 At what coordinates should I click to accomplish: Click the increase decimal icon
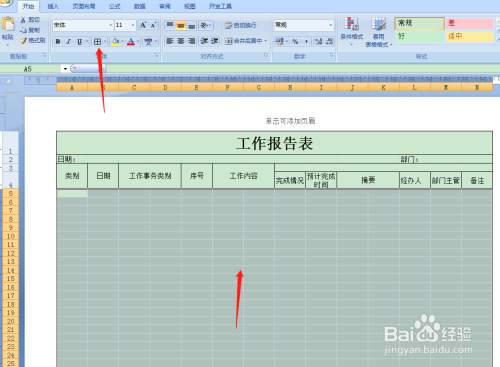coord(319,41)
